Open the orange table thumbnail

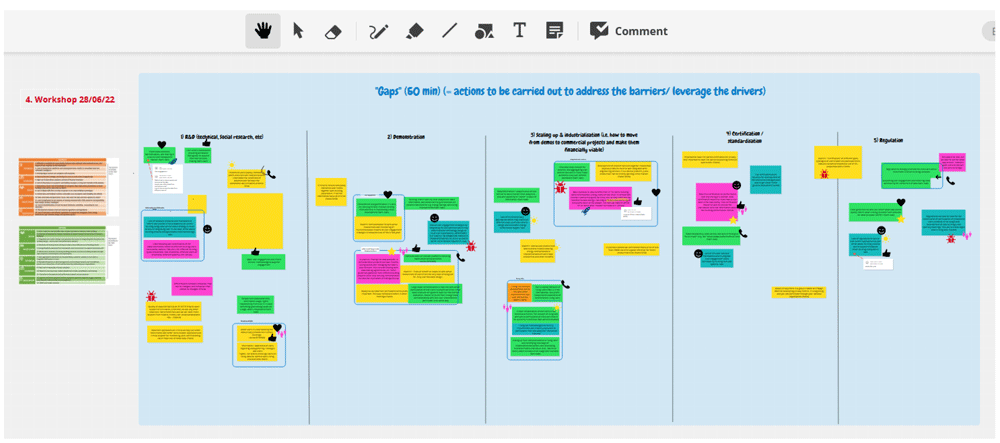(68, 187)
